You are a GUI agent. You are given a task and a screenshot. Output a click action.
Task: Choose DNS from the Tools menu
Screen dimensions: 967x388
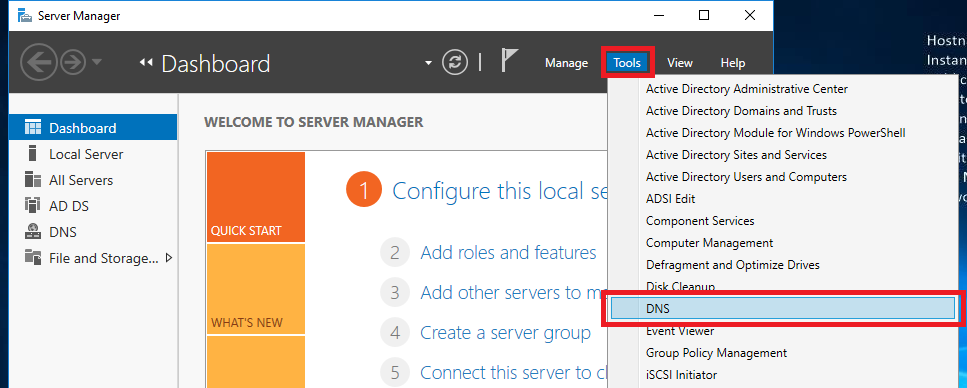[x=783, y=308]
